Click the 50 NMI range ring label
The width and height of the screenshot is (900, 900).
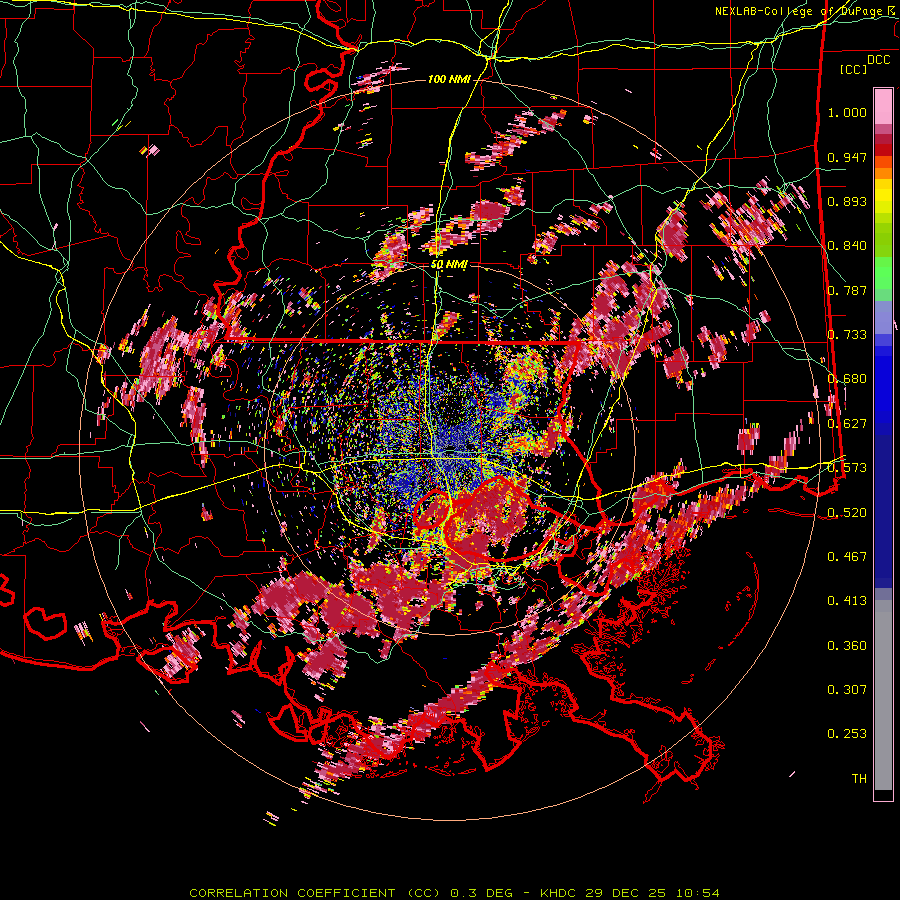tap(449, 265)
